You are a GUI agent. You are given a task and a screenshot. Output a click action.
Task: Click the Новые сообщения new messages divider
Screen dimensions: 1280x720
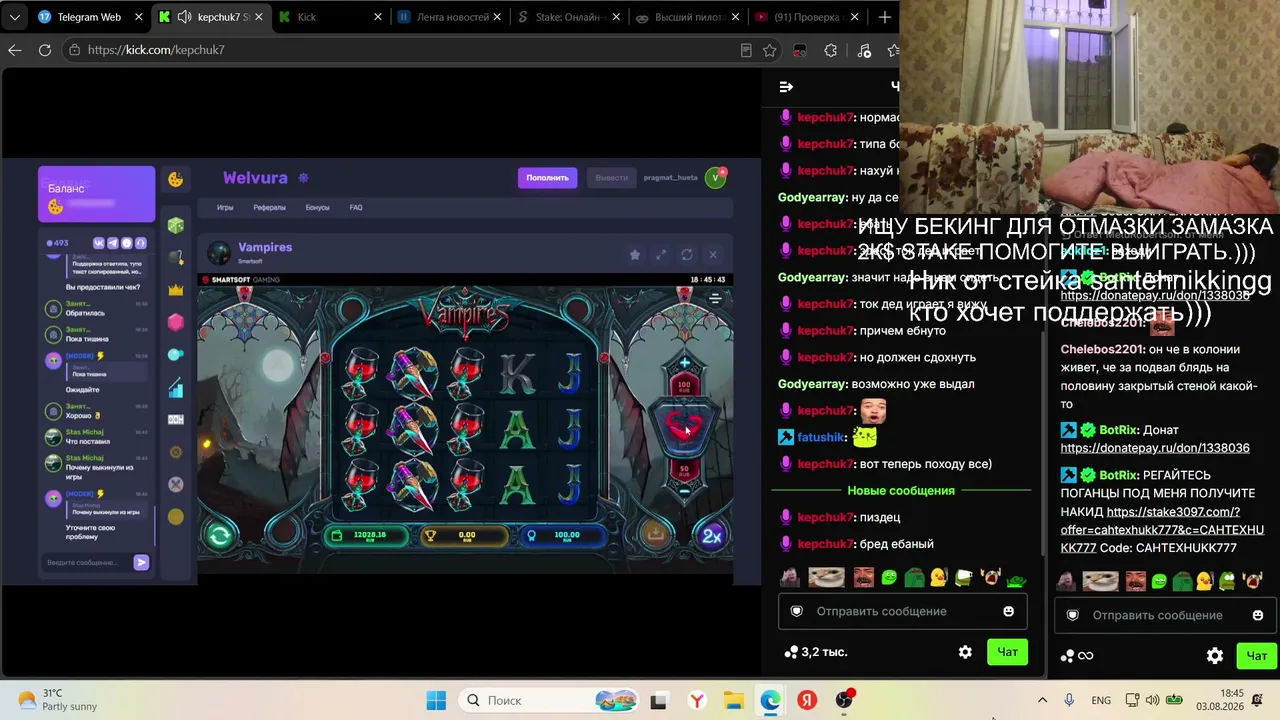click(901, 491)
